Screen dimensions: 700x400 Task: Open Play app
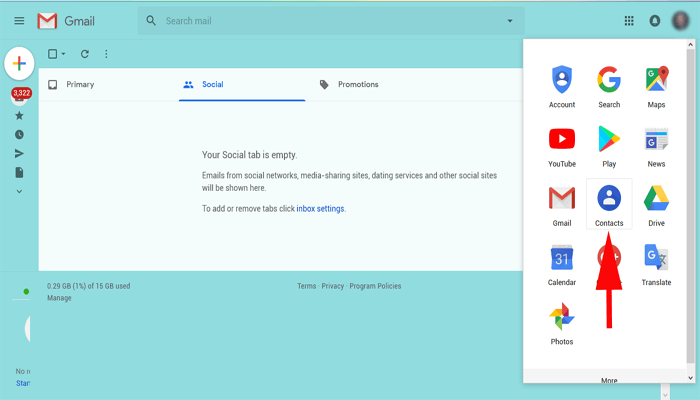pyautogui.click(x=609, y=146)
